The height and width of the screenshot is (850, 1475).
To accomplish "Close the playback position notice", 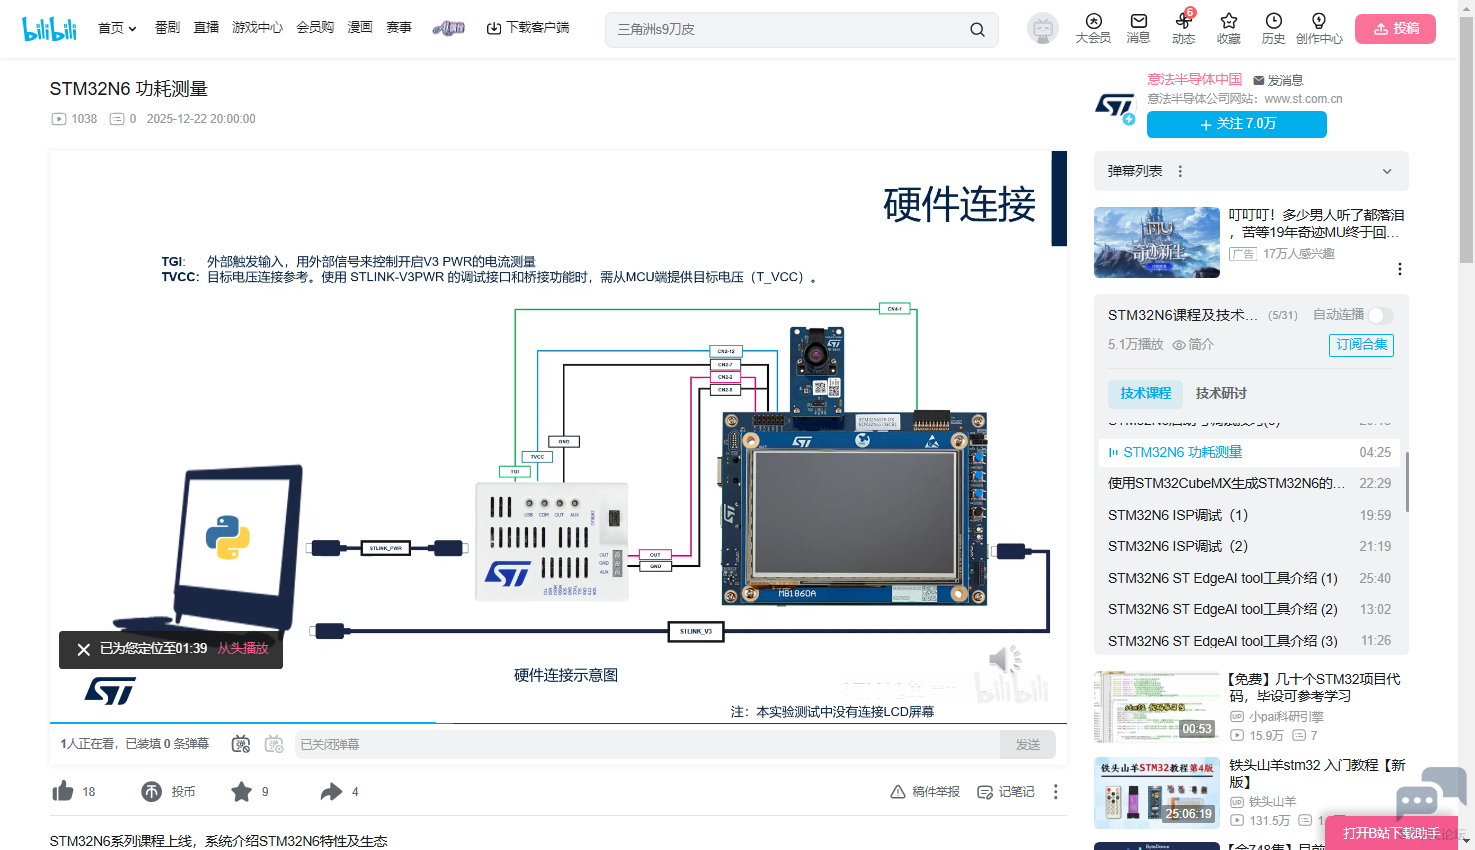I will point(83,649).
